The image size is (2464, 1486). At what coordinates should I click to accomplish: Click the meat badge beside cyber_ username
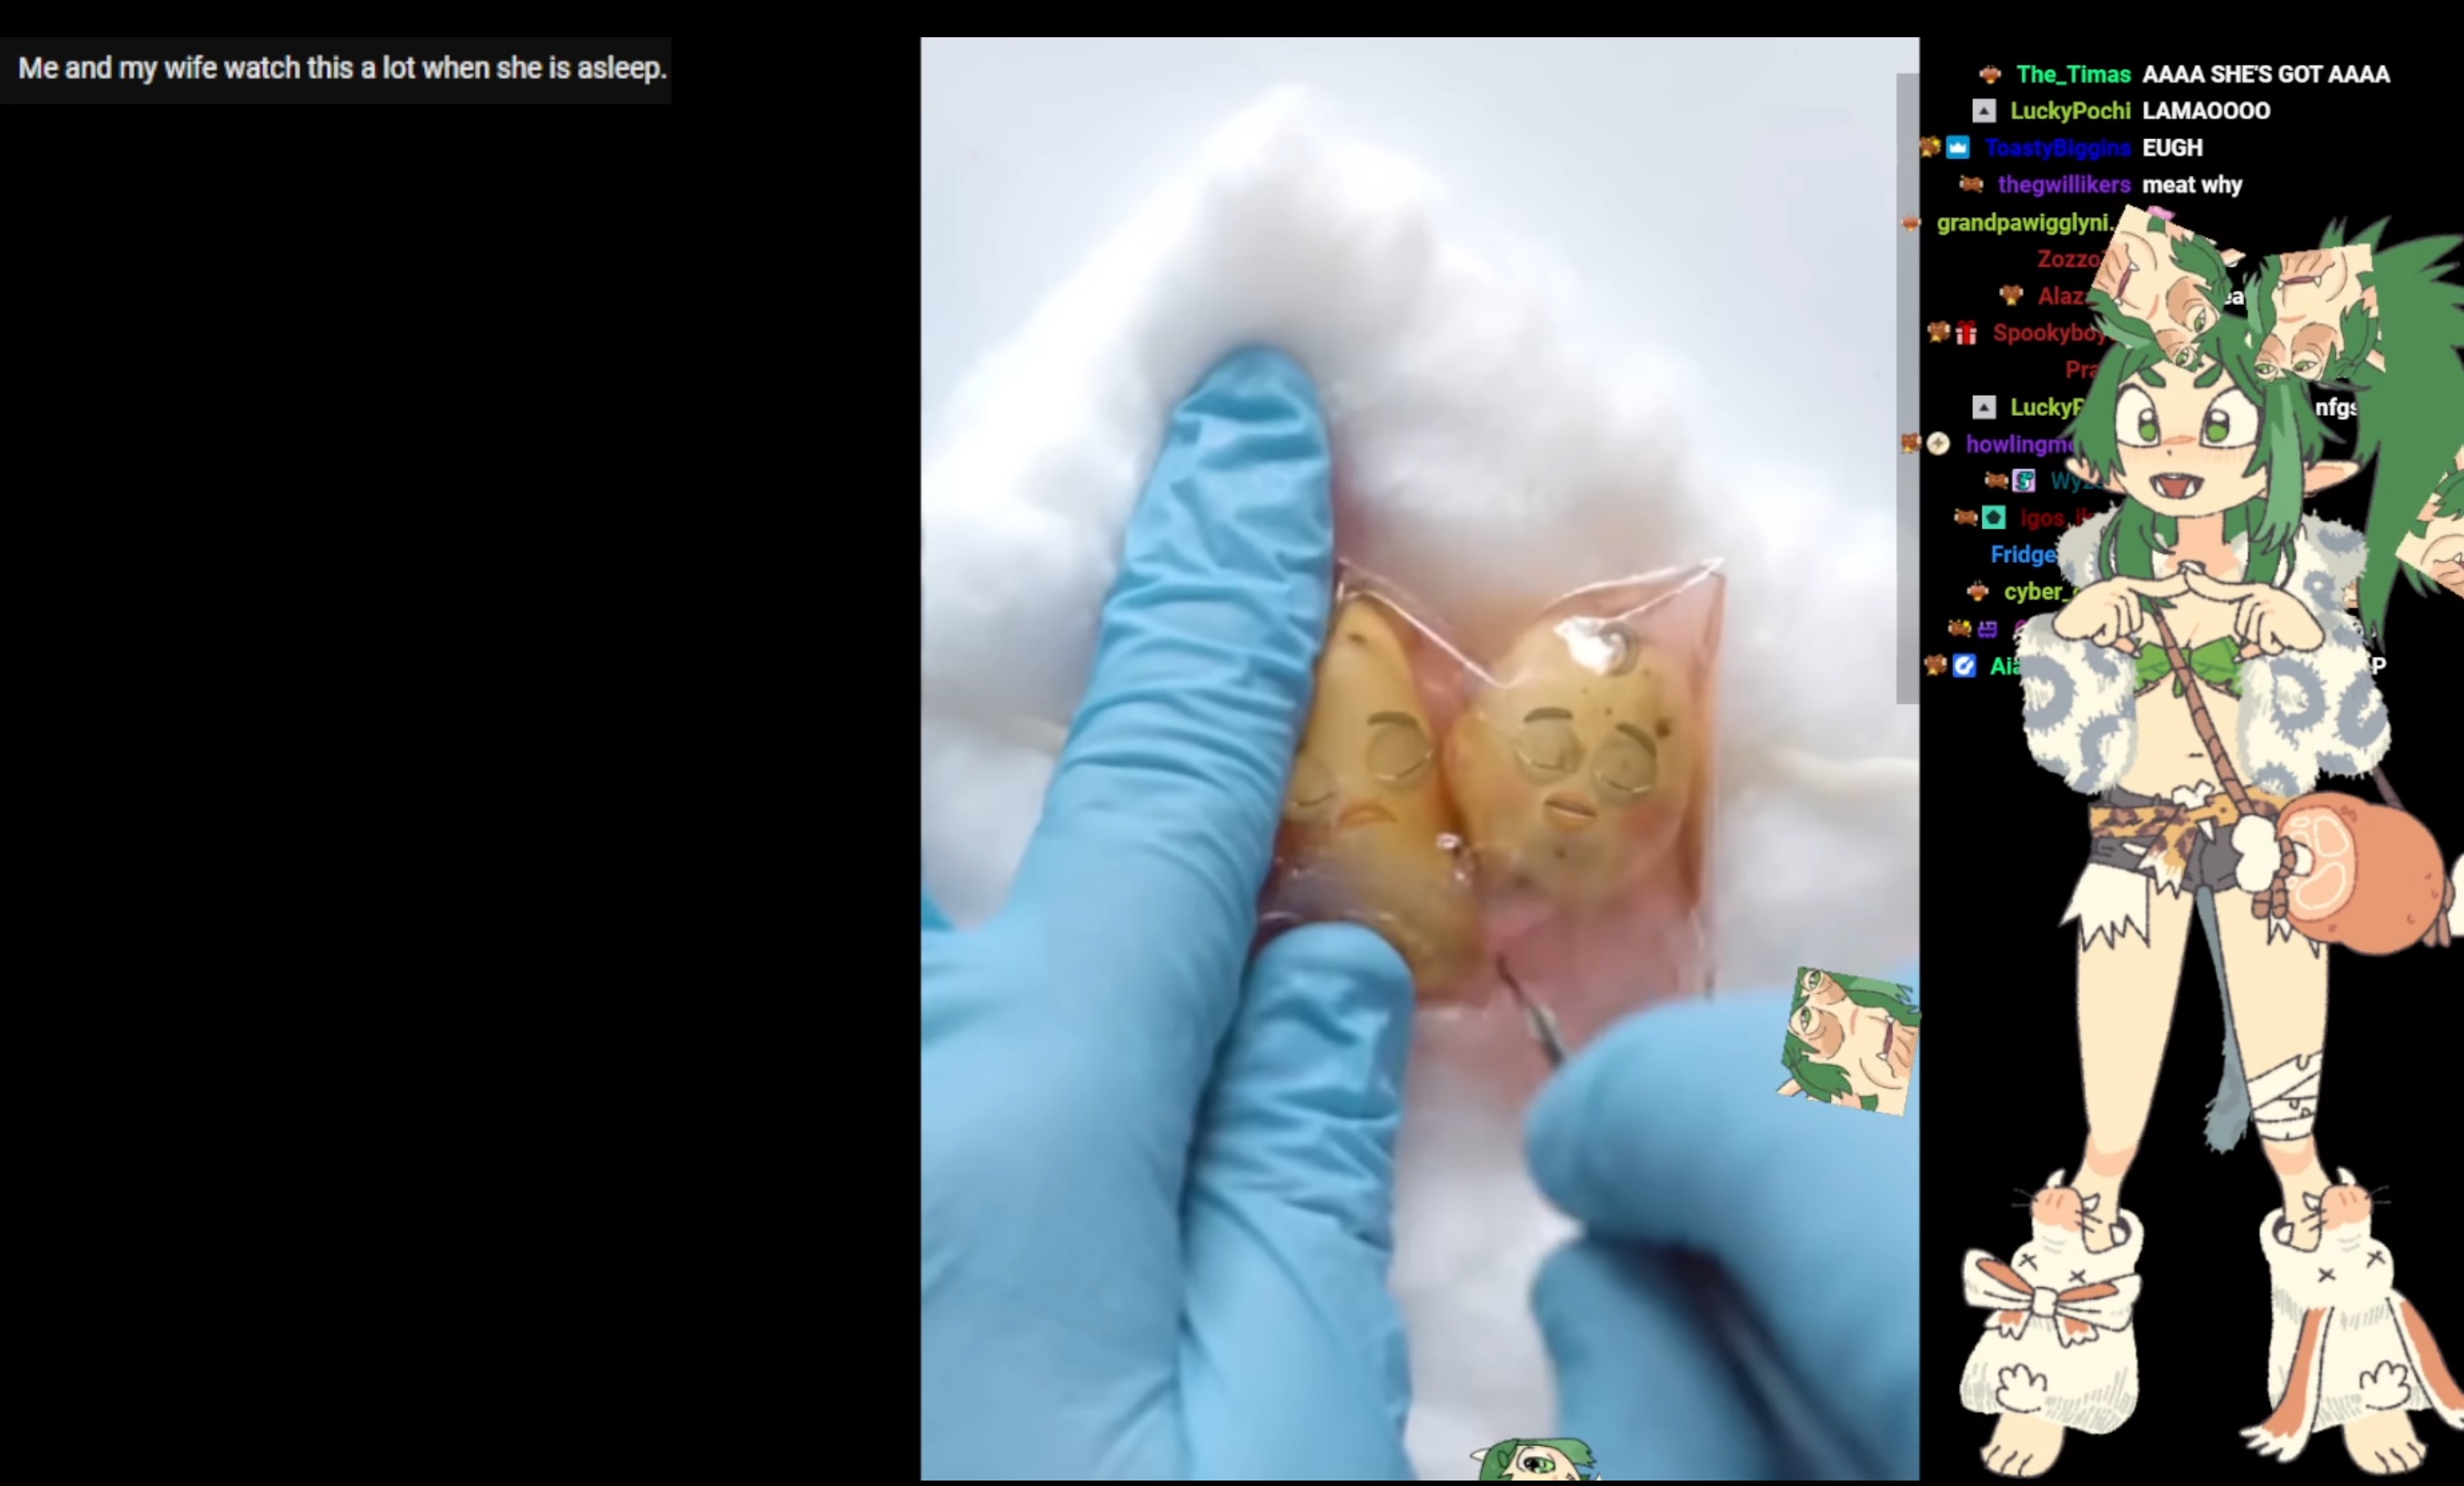coord(1977,592)
